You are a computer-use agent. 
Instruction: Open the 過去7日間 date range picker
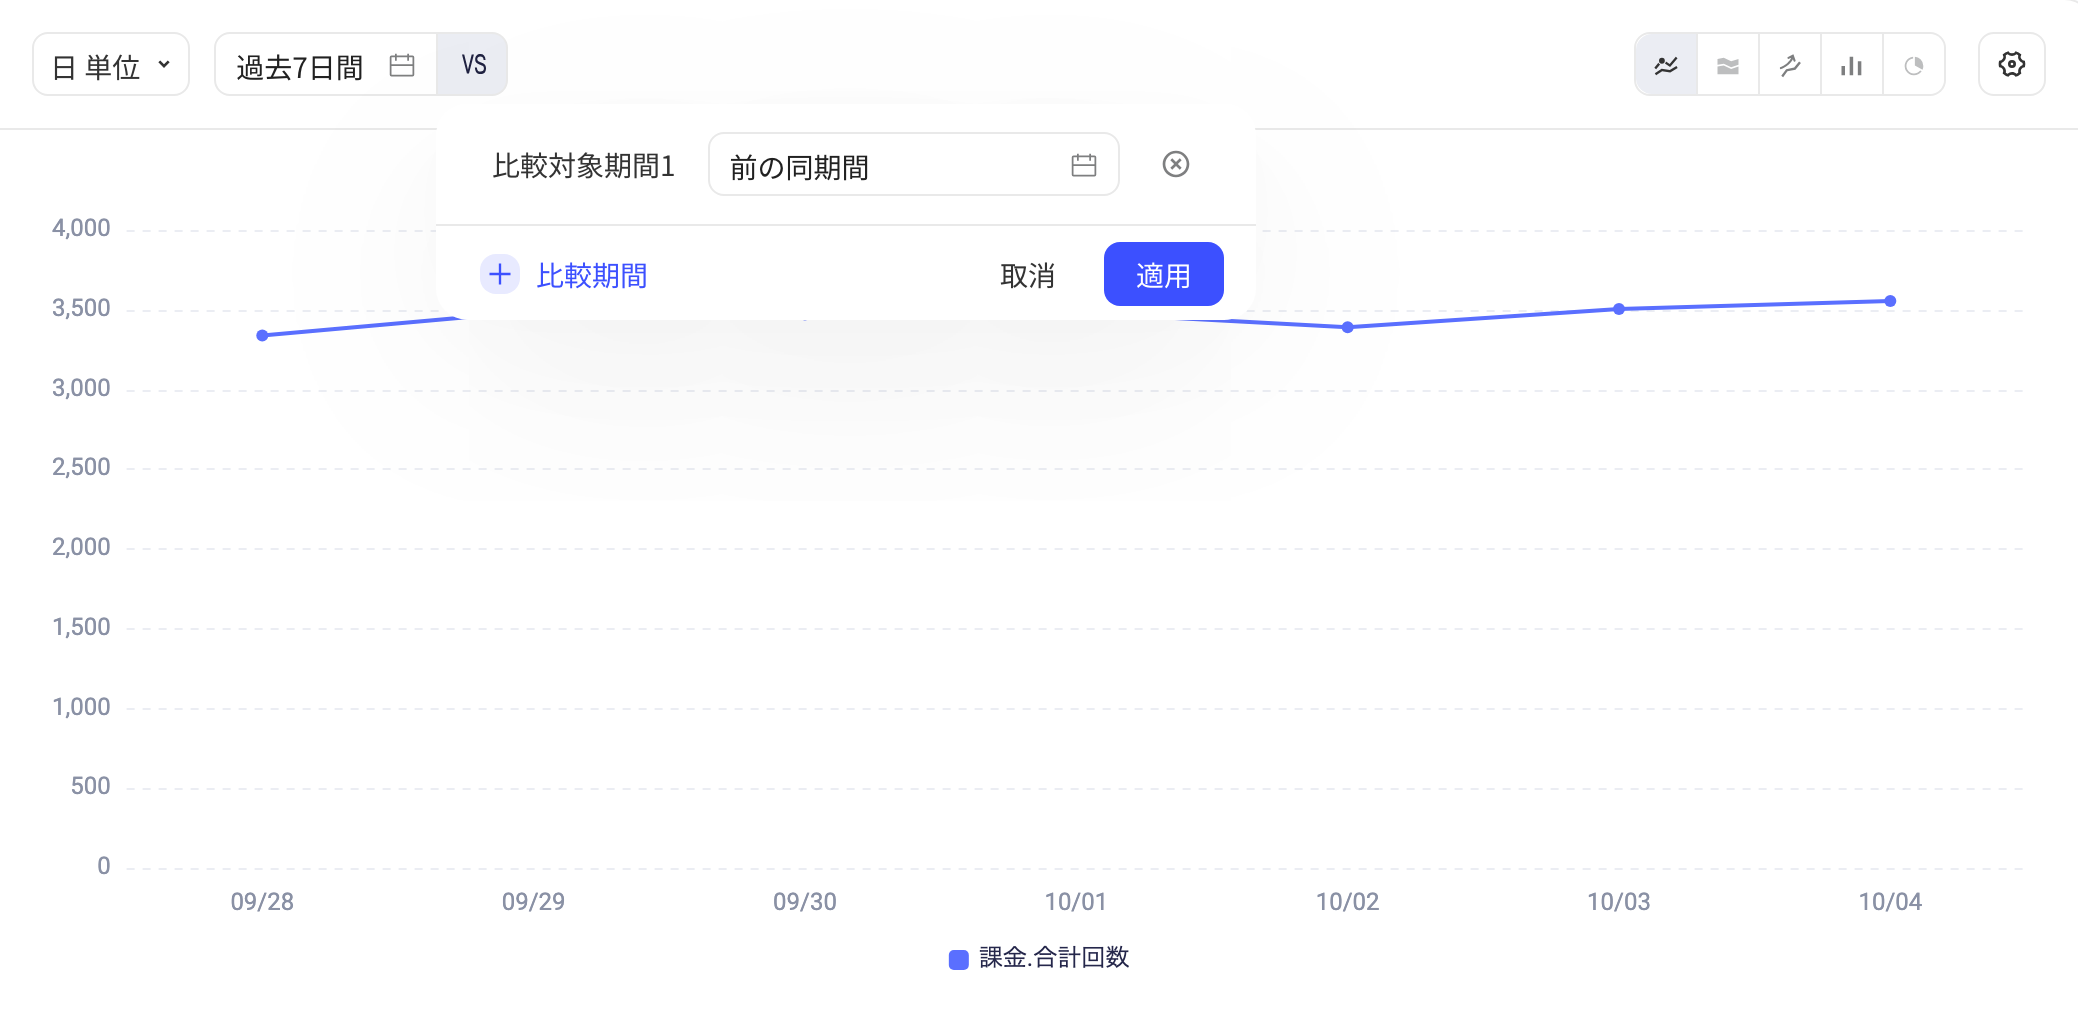(326, 65)
